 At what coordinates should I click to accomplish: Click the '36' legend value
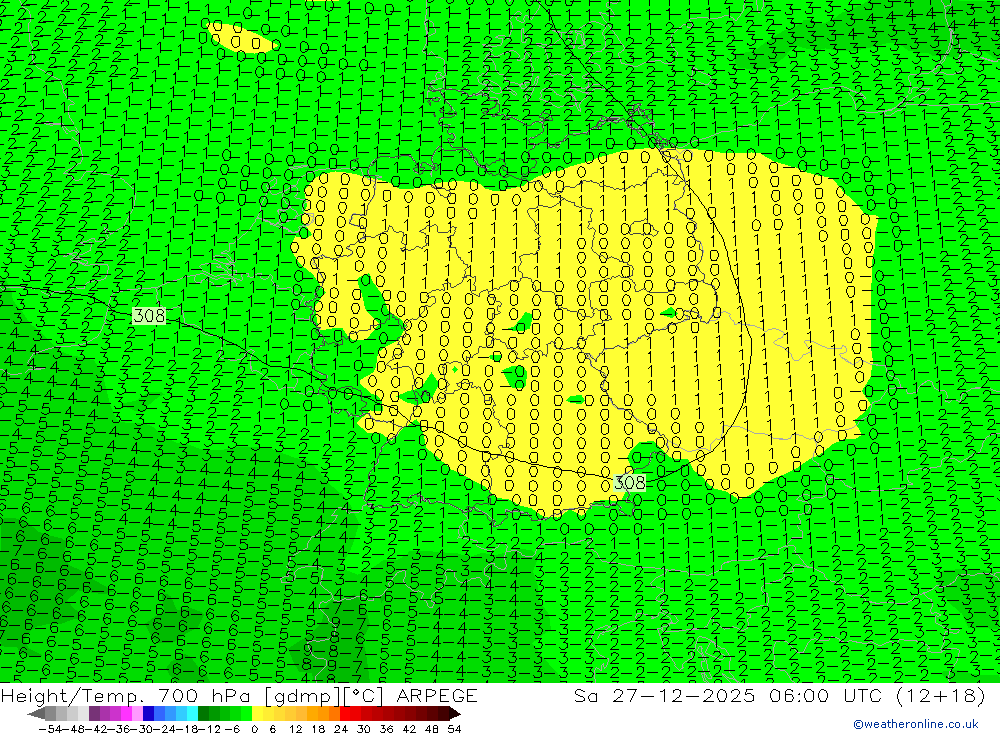pos(386,729)
